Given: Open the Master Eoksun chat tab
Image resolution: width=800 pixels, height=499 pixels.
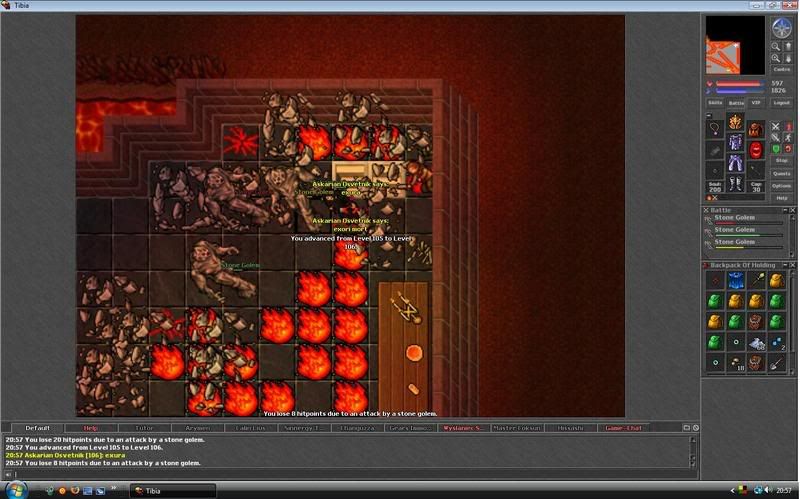Looking at the screenshot, I should (x=517, y=428).
